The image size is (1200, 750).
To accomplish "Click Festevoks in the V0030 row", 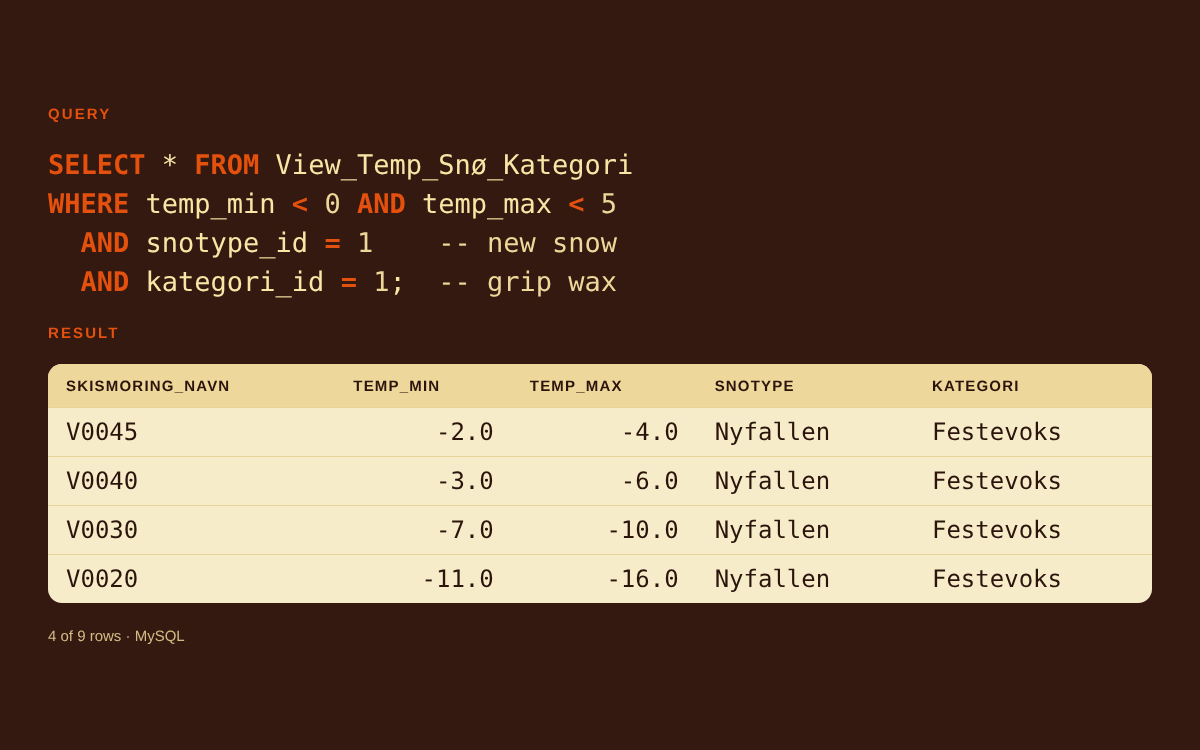I will click(x=997, y=530).
